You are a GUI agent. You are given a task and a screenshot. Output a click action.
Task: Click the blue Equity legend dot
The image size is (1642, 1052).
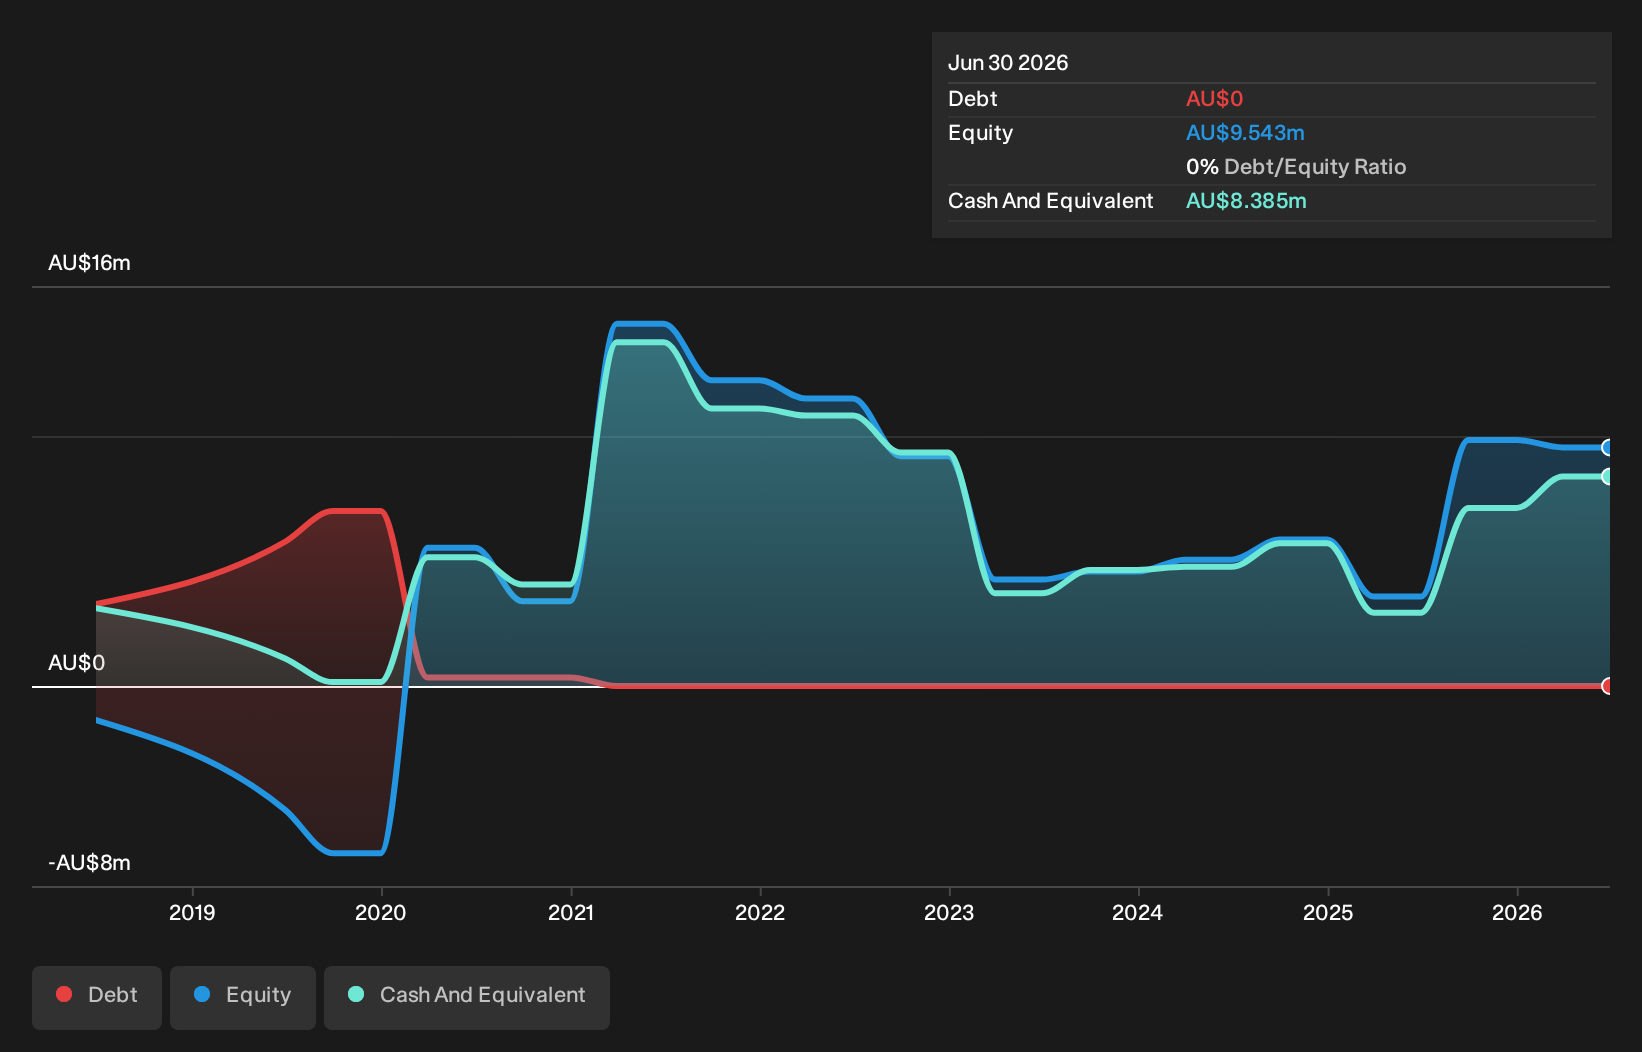pos(202,994)
